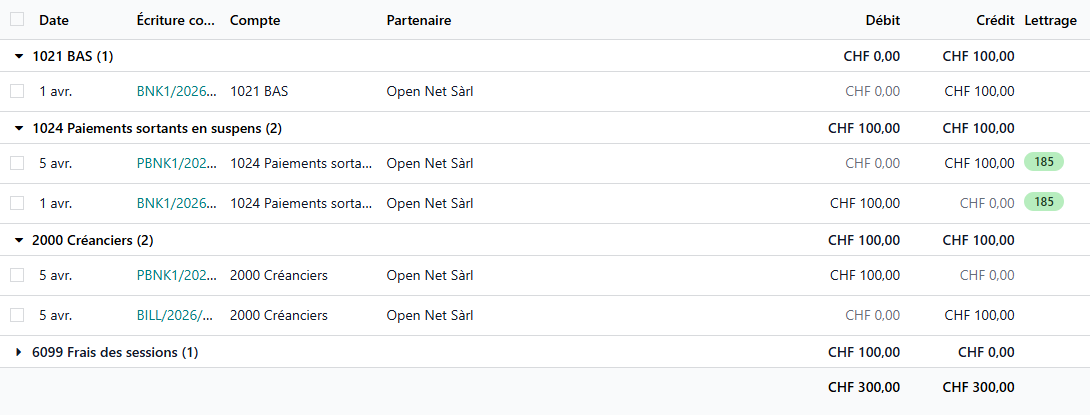Sort by the Date column header
Viewport: 1090px width, 415px height.
[x=54, y=20]
